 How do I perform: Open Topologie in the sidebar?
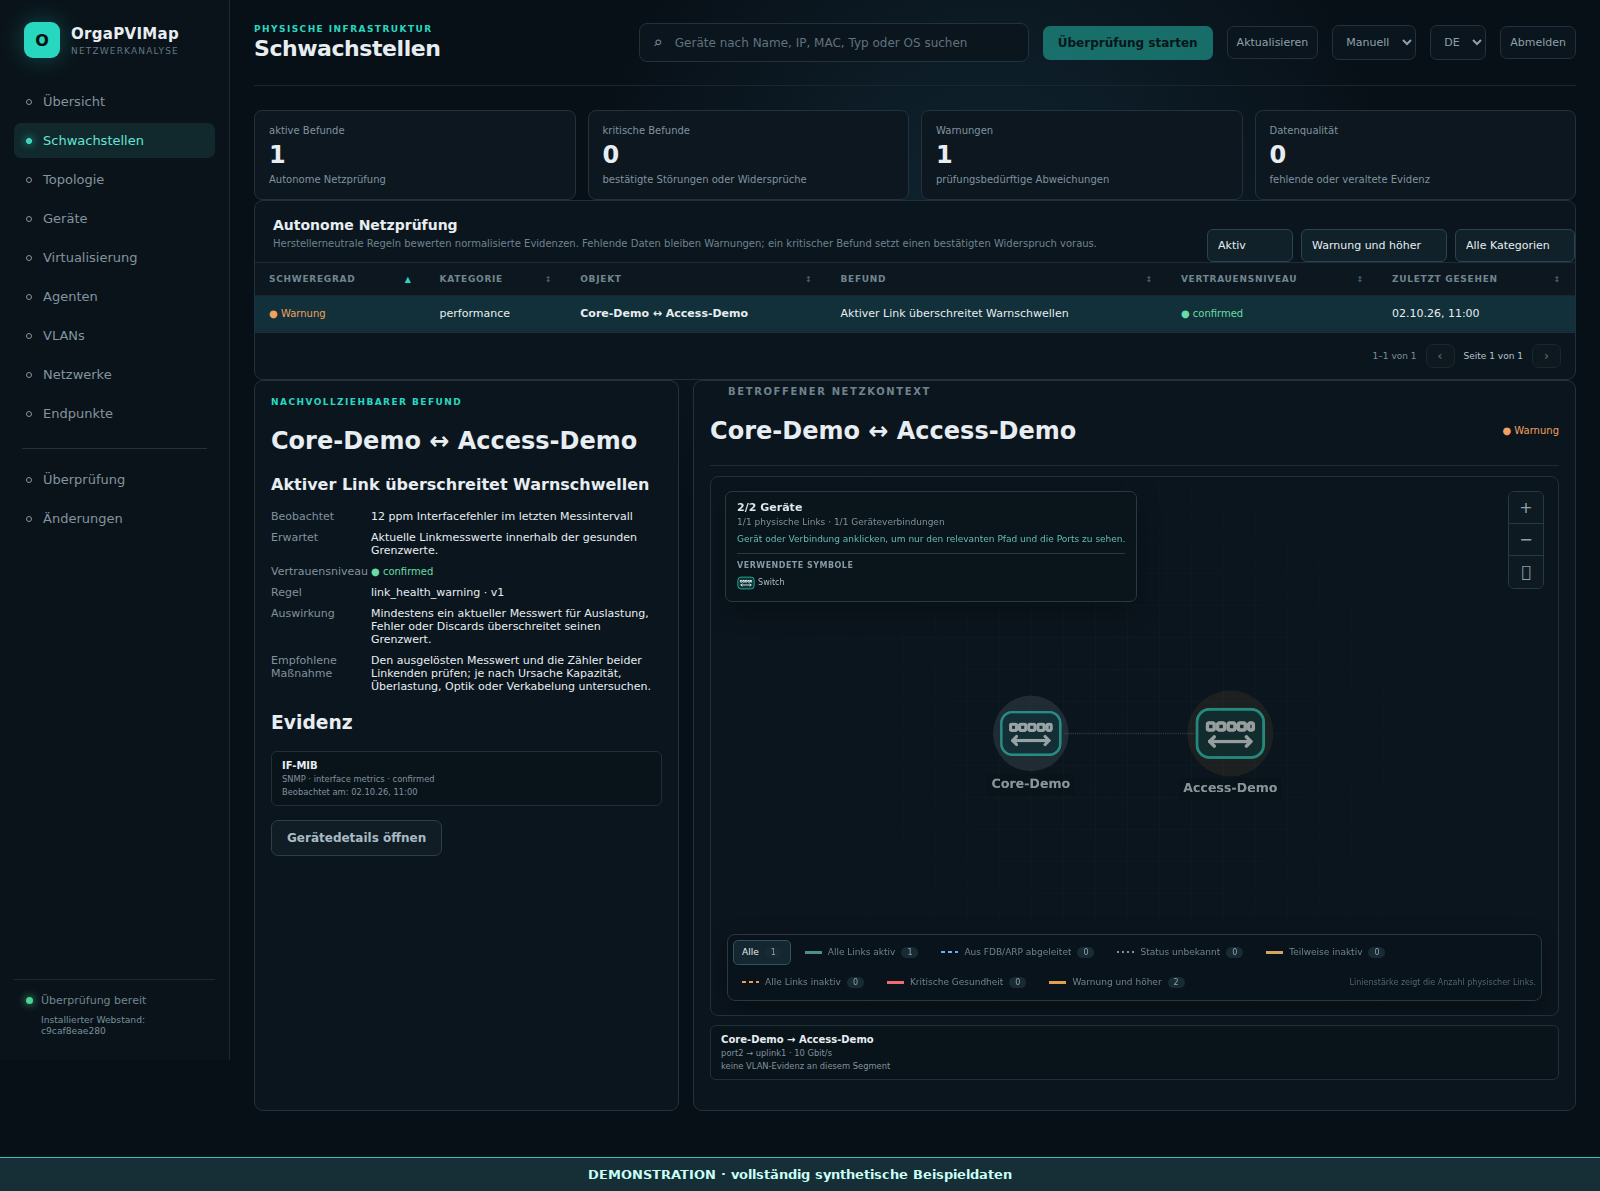[114, 179]
